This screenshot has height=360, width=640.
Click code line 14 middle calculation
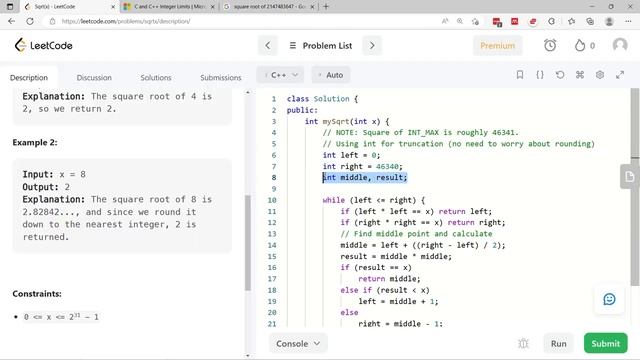pyautogui.click(x=422, y=245)
